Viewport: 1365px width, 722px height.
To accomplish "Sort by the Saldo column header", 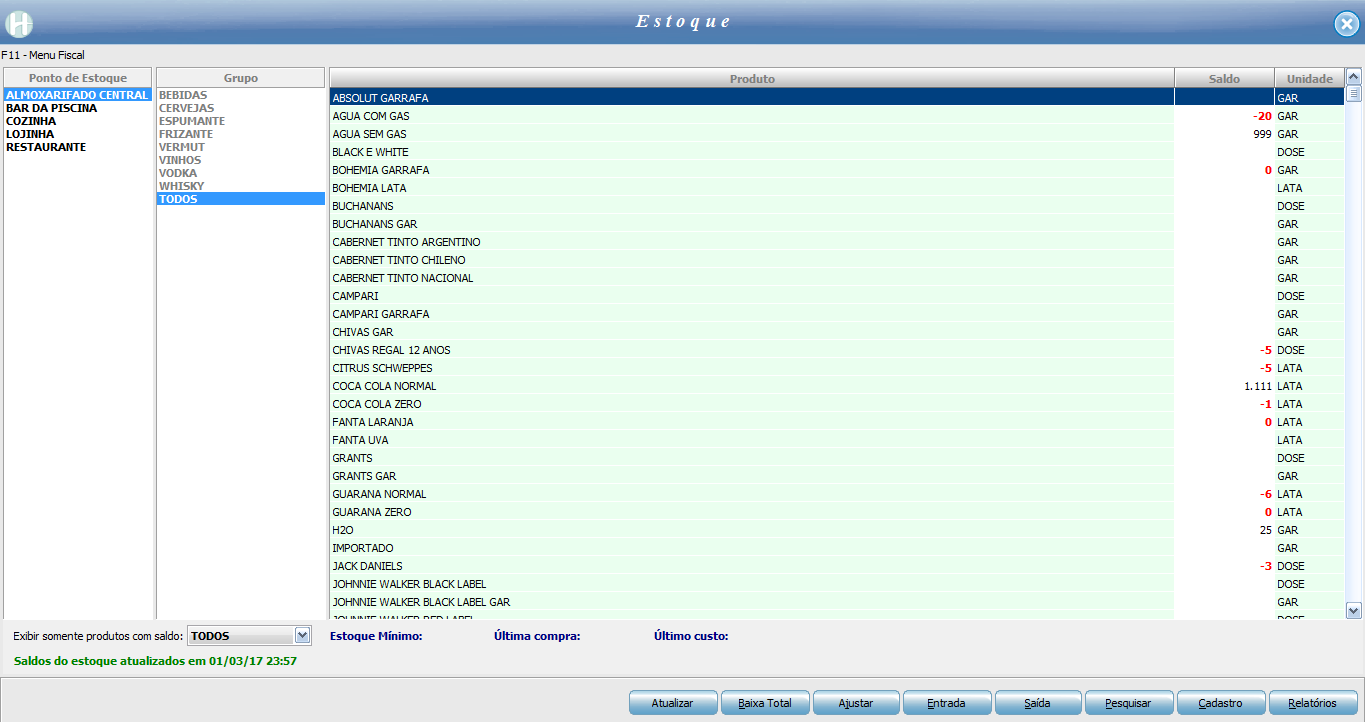I will (1224, 78).
